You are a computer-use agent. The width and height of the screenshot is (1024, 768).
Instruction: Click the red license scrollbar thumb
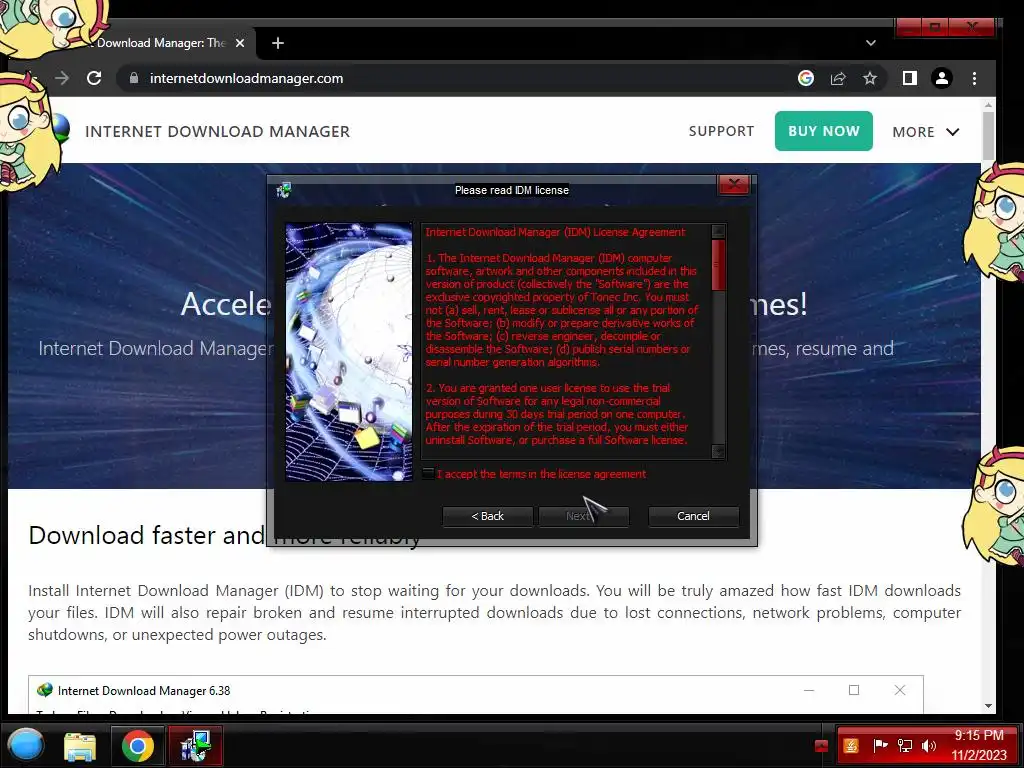[x=718, y=264]
